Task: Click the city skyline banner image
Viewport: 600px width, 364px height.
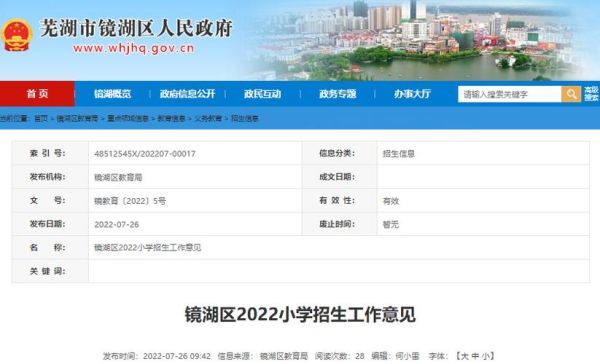Action: (x=417, y=40)
